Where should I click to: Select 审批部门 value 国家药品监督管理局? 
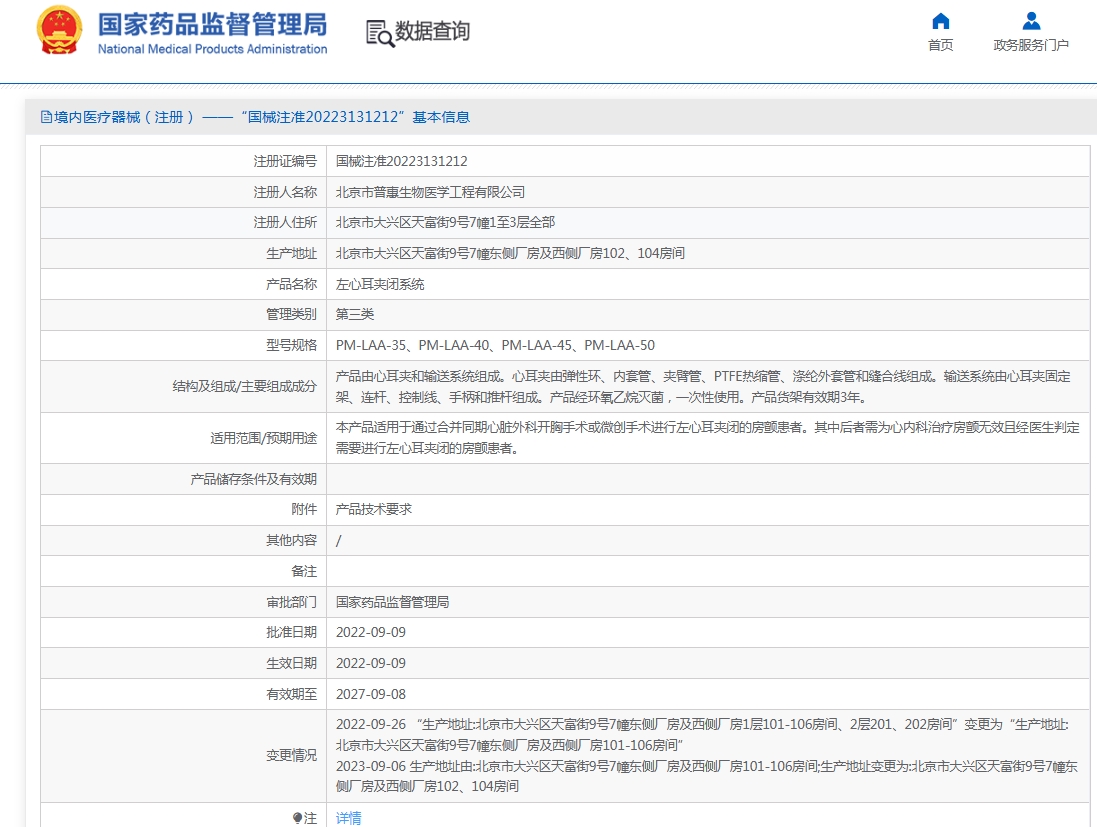pyautogui.click(x=392, y=602)
